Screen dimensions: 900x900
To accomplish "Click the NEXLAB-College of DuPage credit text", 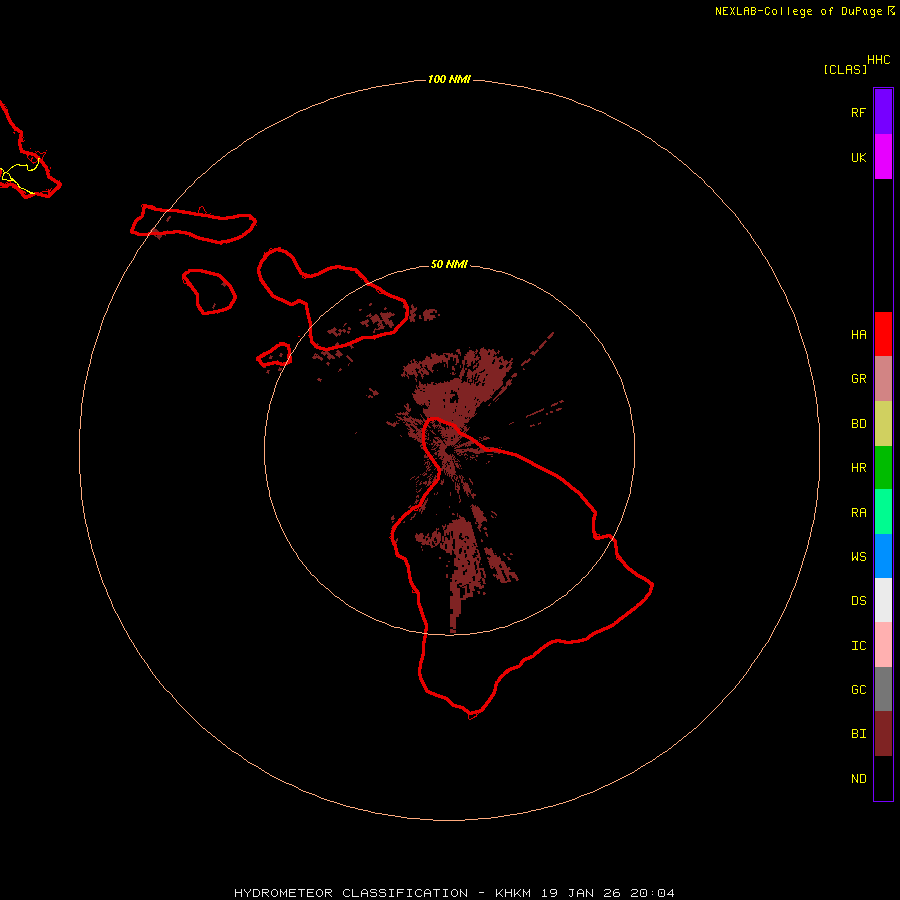I will 798,11.
